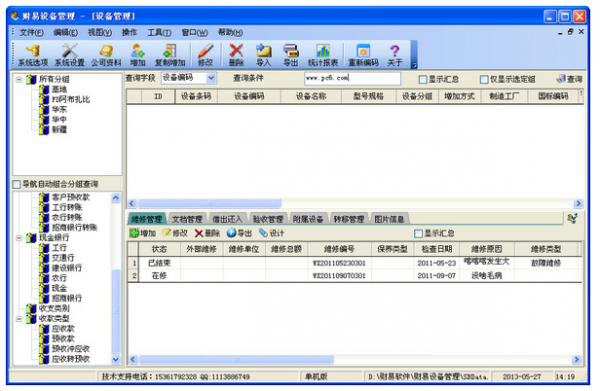Click the 增加 device toolbar icon
Image resolution: width=600 pixels, height=391 pixels.
138,55
